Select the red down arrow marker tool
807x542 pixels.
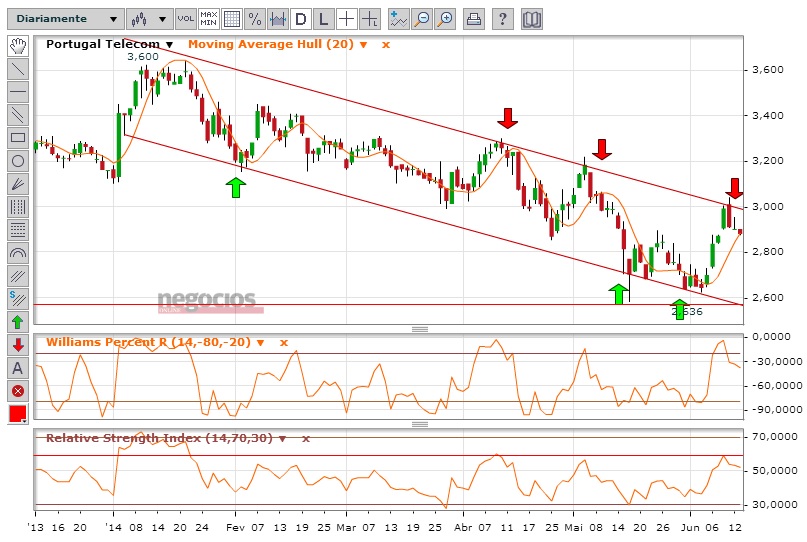[x=18, y=345]
